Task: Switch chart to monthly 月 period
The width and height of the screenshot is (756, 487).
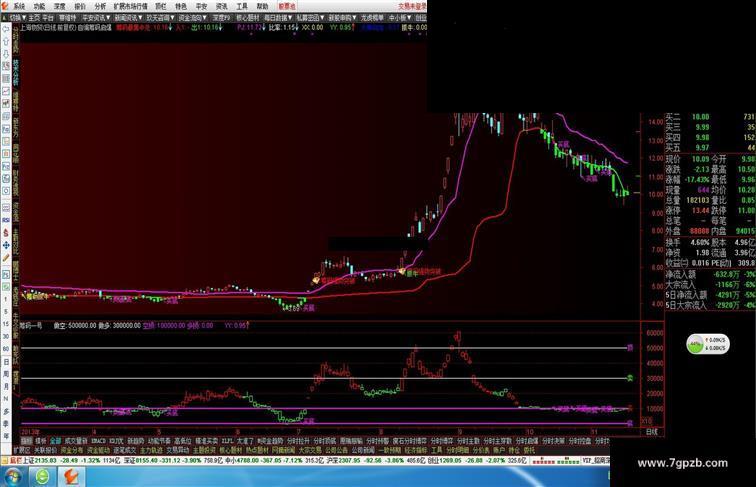Action: (6, 387)
